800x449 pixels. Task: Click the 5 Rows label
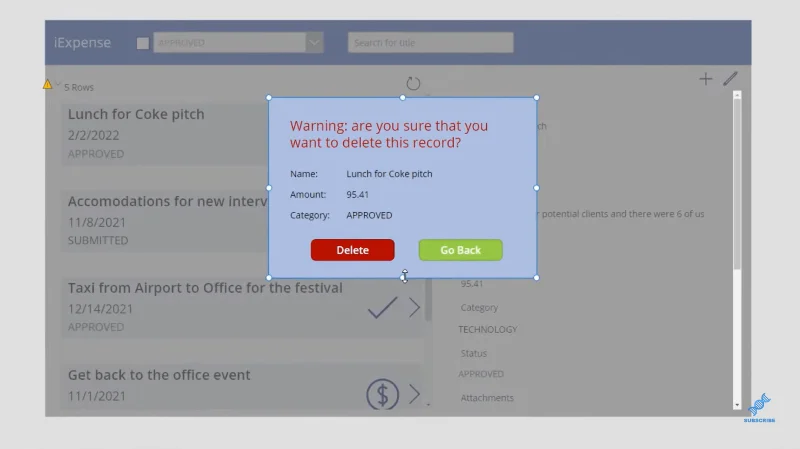pos(79,87)
